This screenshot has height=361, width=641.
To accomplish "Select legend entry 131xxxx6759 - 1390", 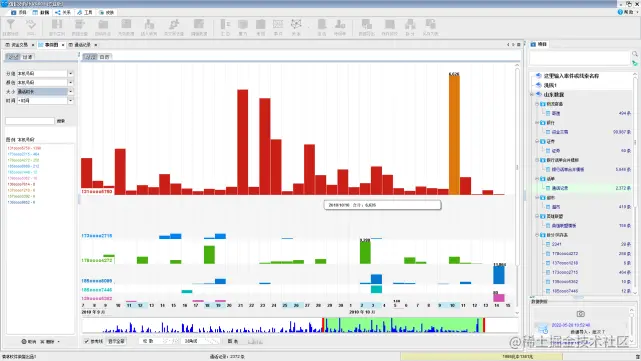I will [x=24, y=148].
